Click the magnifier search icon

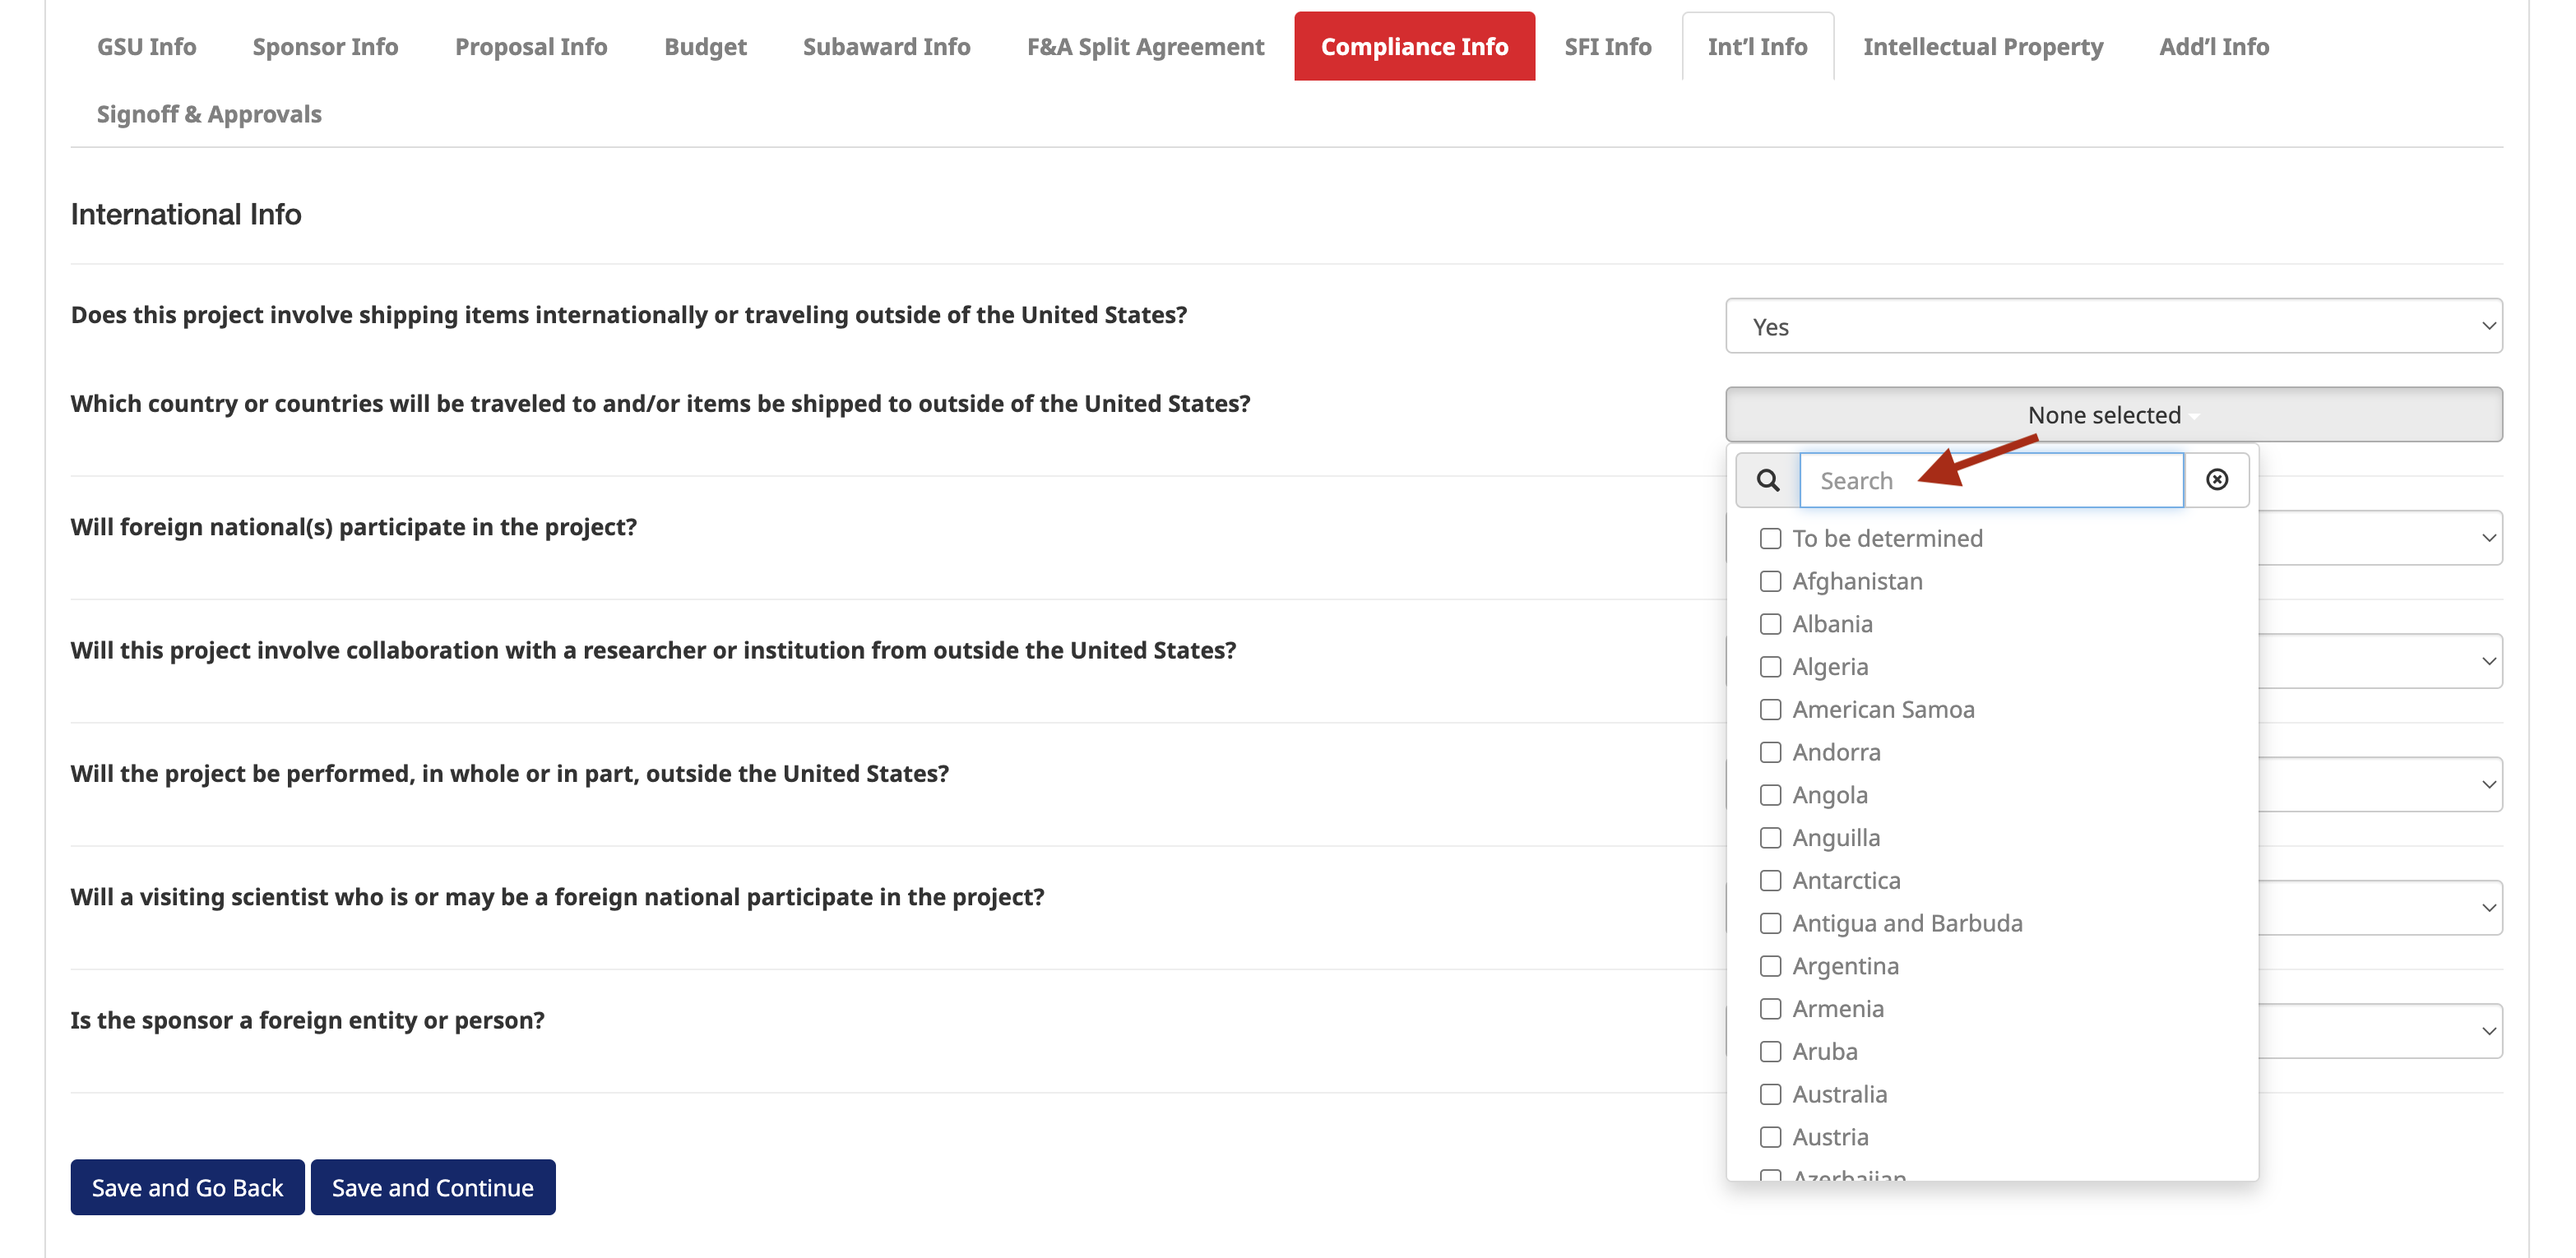click(1768, 480)
